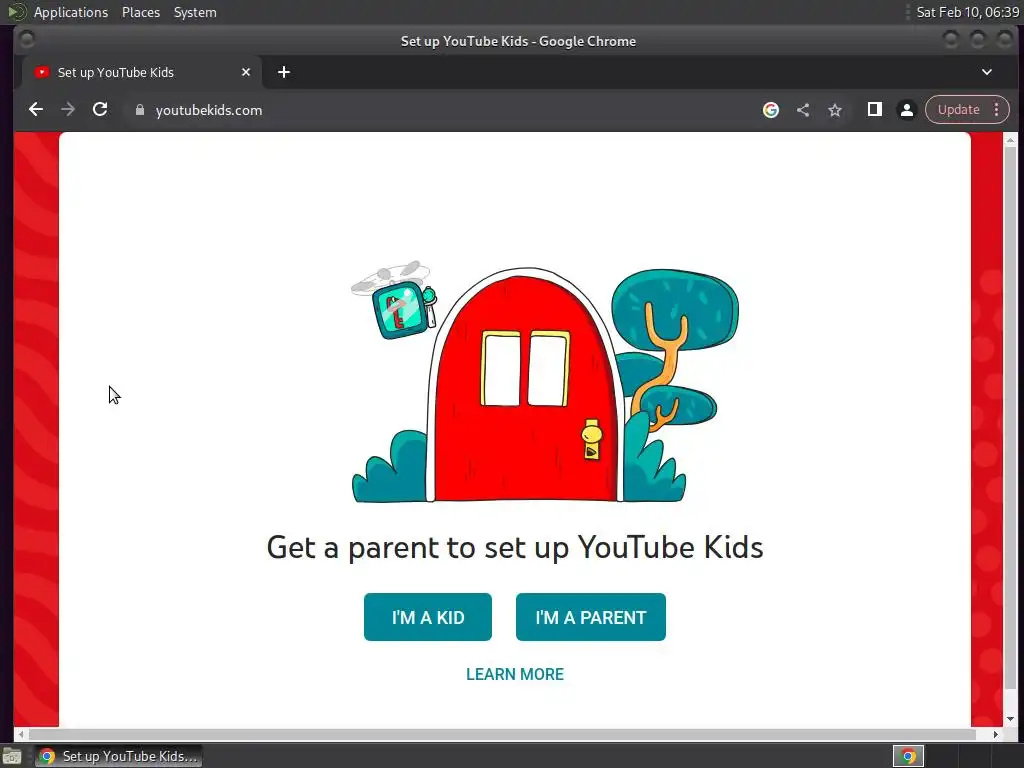The image size is (1024, 768).
Task: Click the Chrome taskbar entry Set up YouTube Kids
Action: (118, 756)
